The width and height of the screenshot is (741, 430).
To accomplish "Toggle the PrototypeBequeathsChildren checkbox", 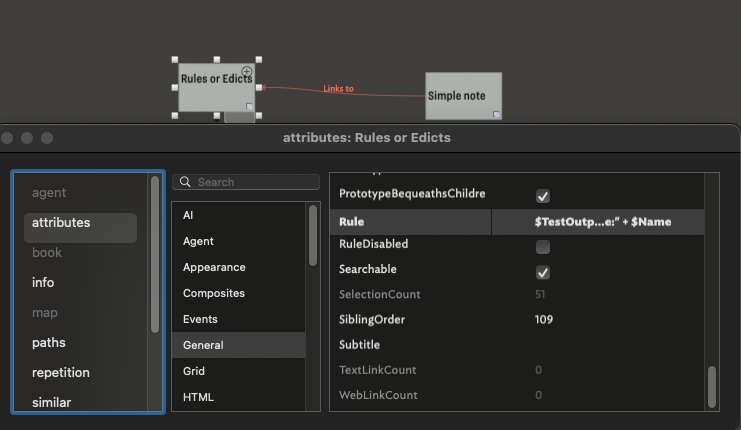I will (543, 196).
